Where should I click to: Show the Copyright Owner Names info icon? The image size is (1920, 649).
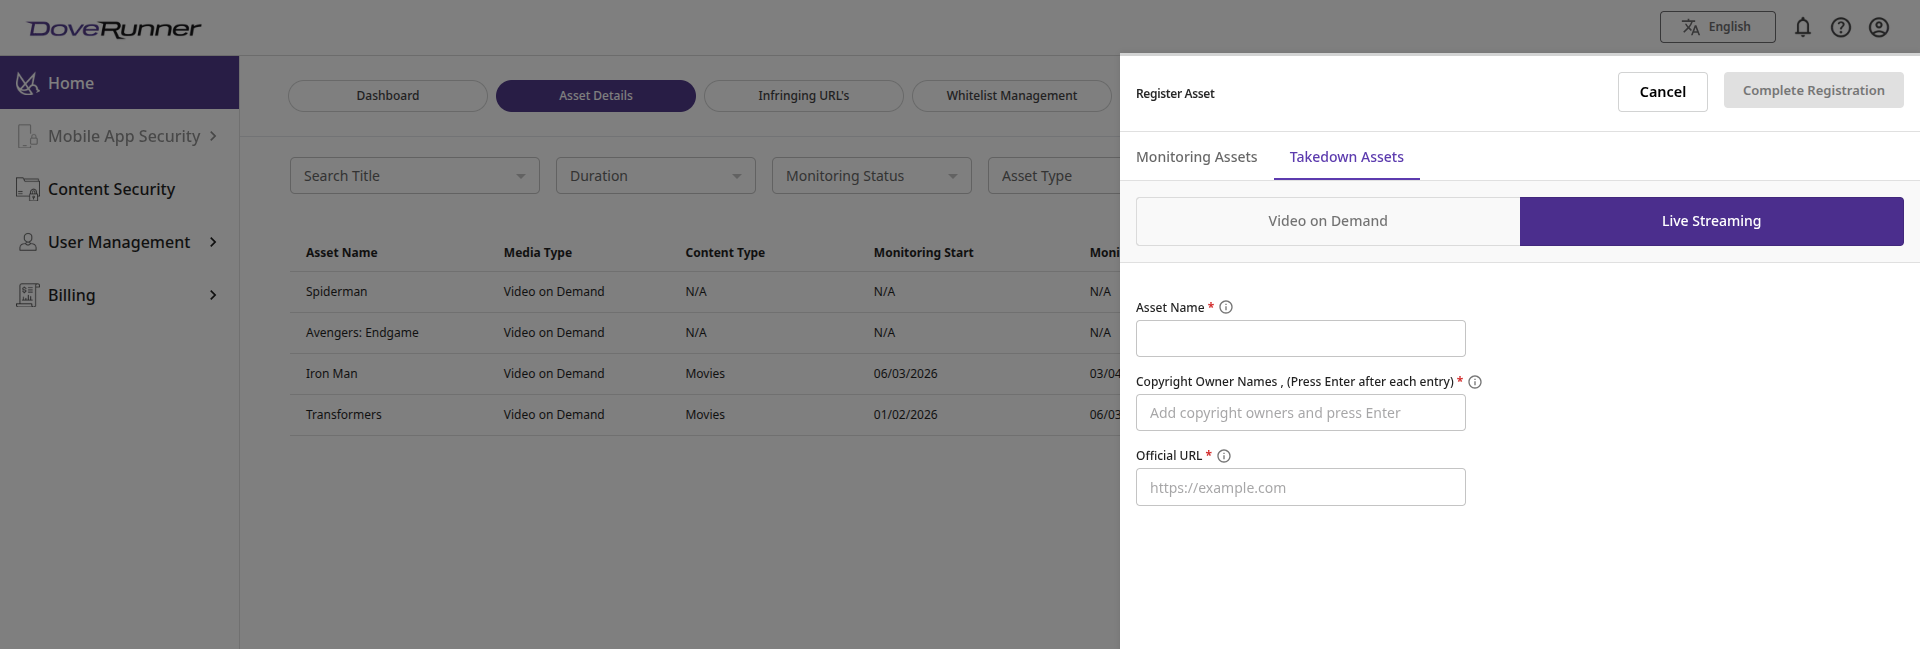(1475, 382)
